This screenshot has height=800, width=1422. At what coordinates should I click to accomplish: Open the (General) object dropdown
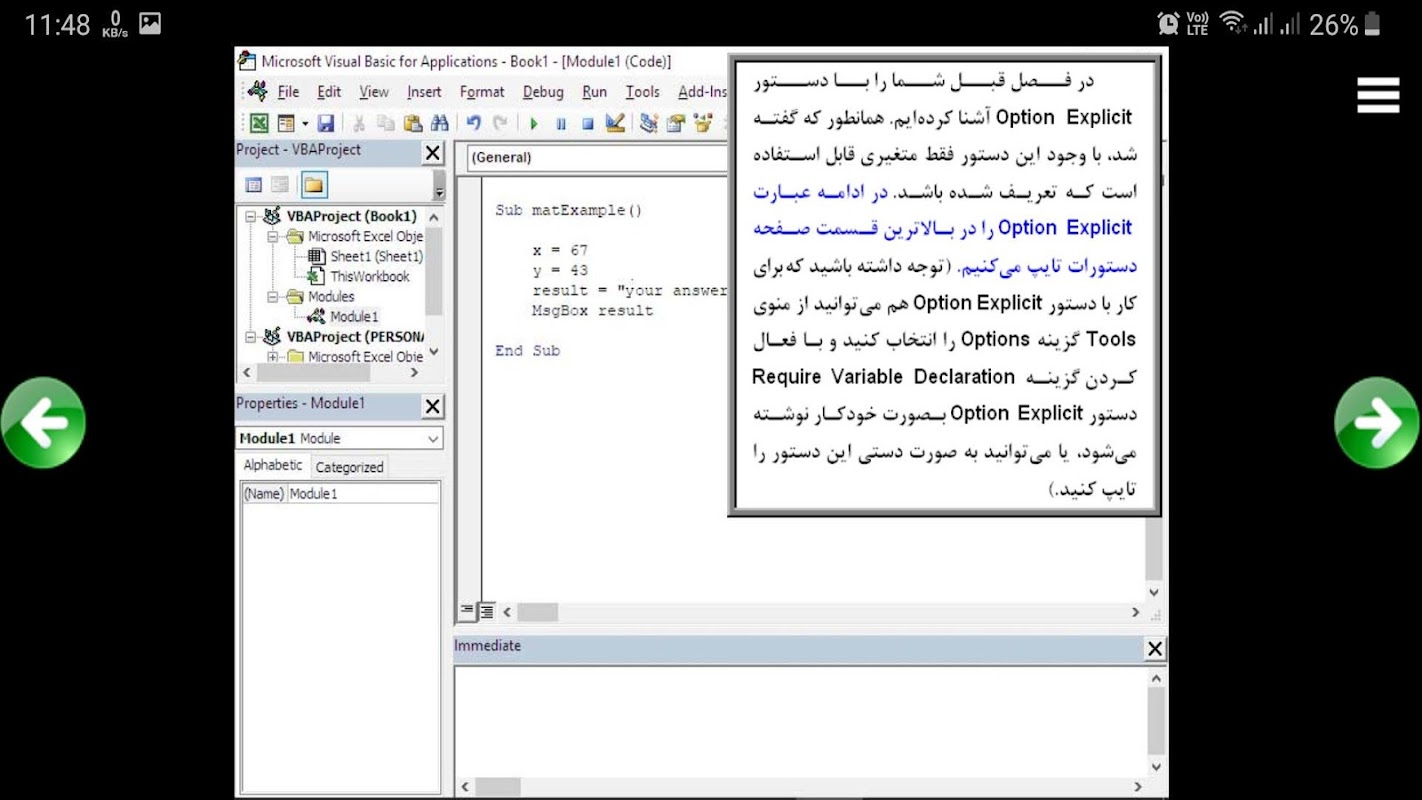click(x=597, y=158)
